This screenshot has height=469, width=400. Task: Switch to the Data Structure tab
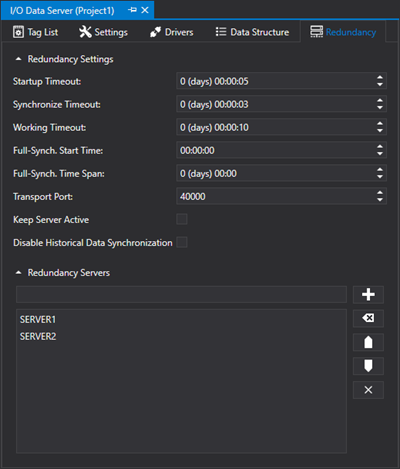click(252, 32)
